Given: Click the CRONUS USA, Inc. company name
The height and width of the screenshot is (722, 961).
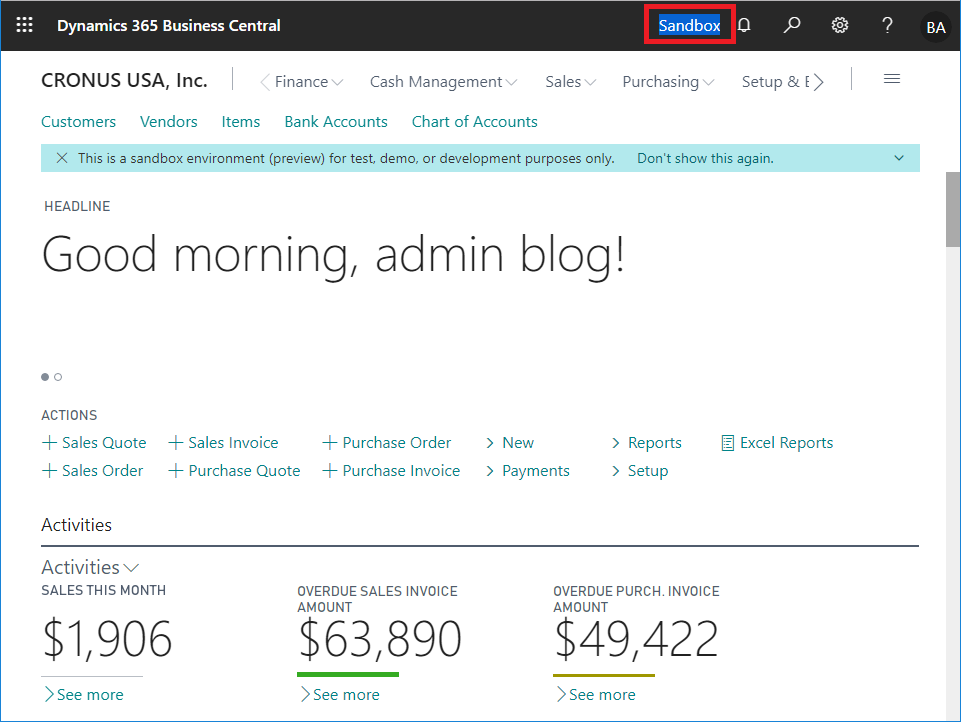Looking at the screenshot, I should click(124, 80).
